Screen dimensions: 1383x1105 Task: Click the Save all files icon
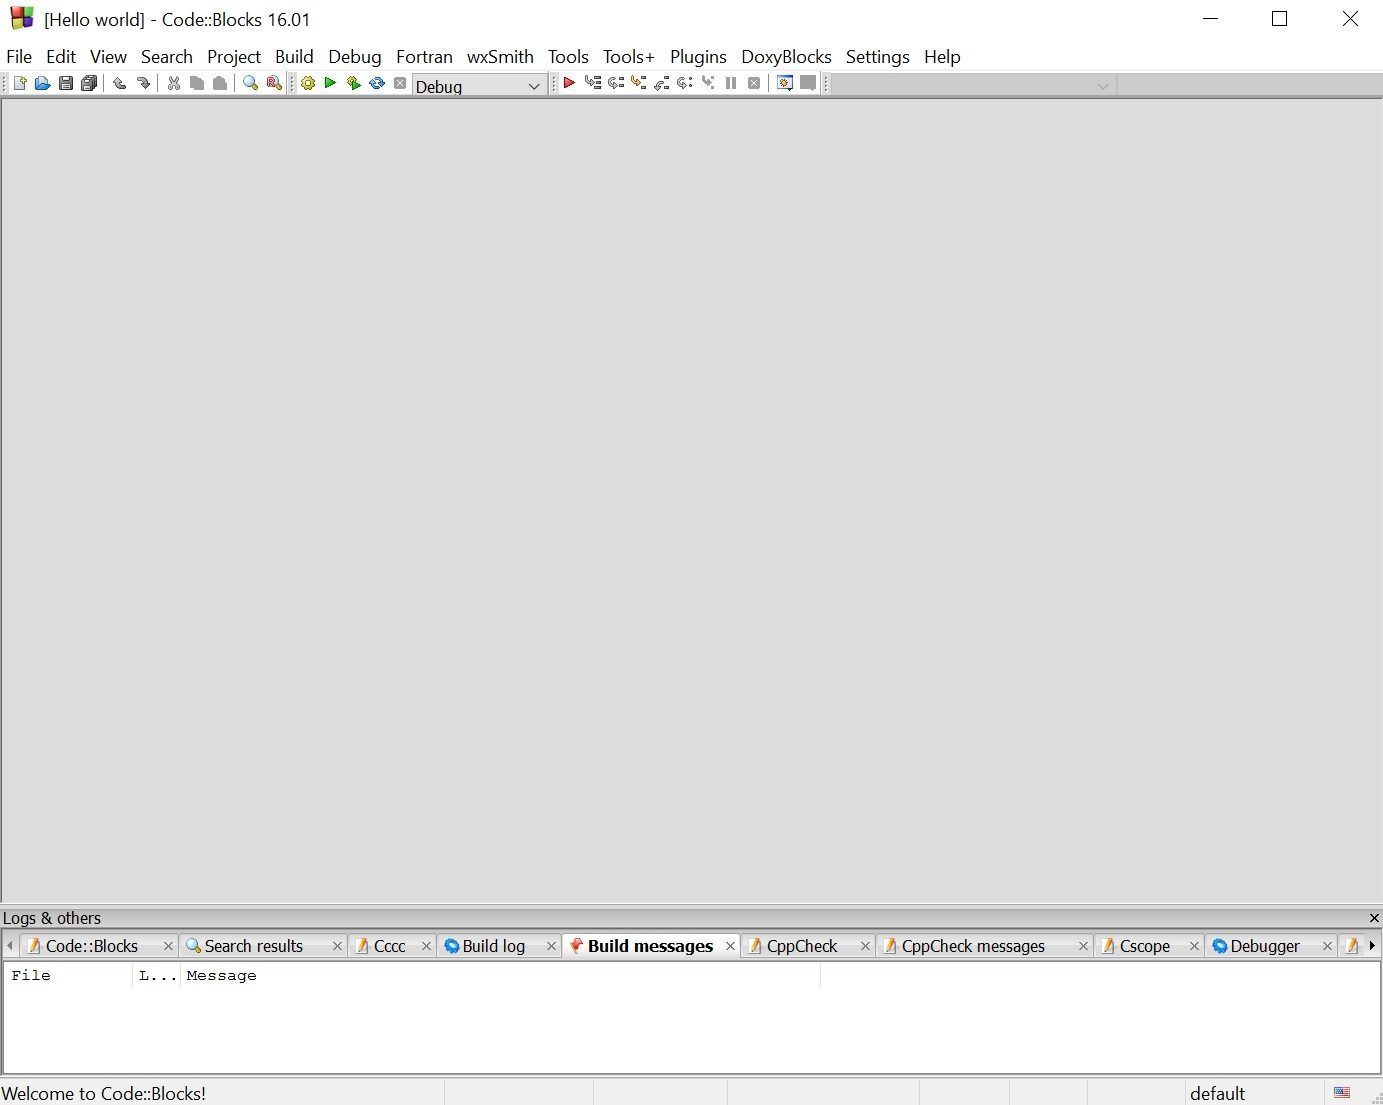click(89, 84)
